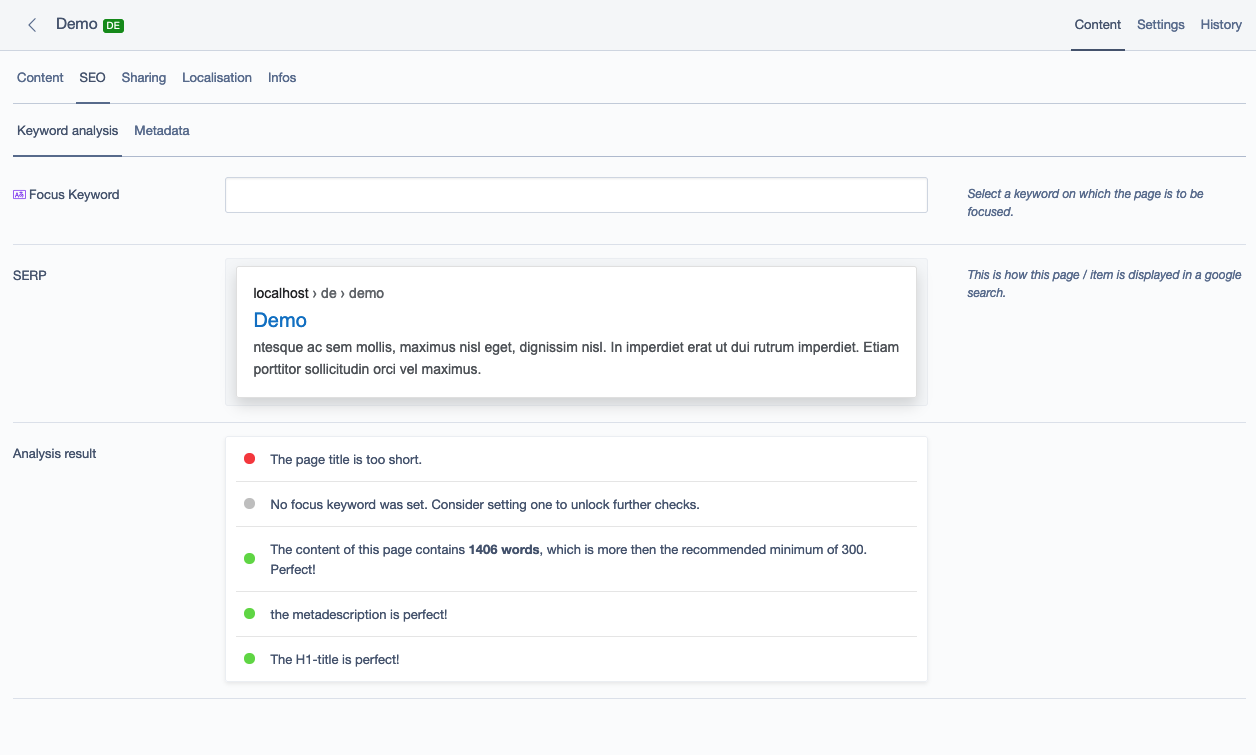Click the green DE language badge
Screen dimensions: 1256x755
coord(113,26)
